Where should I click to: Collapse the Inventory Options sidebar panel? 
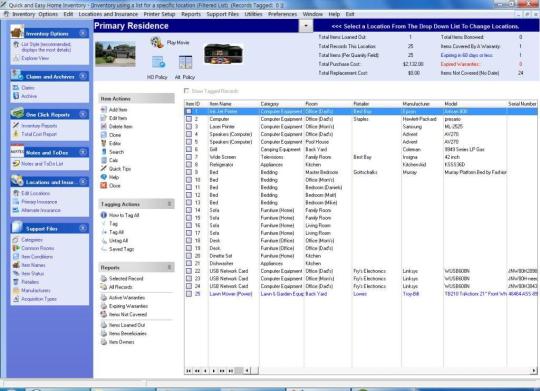pos(83,33)
